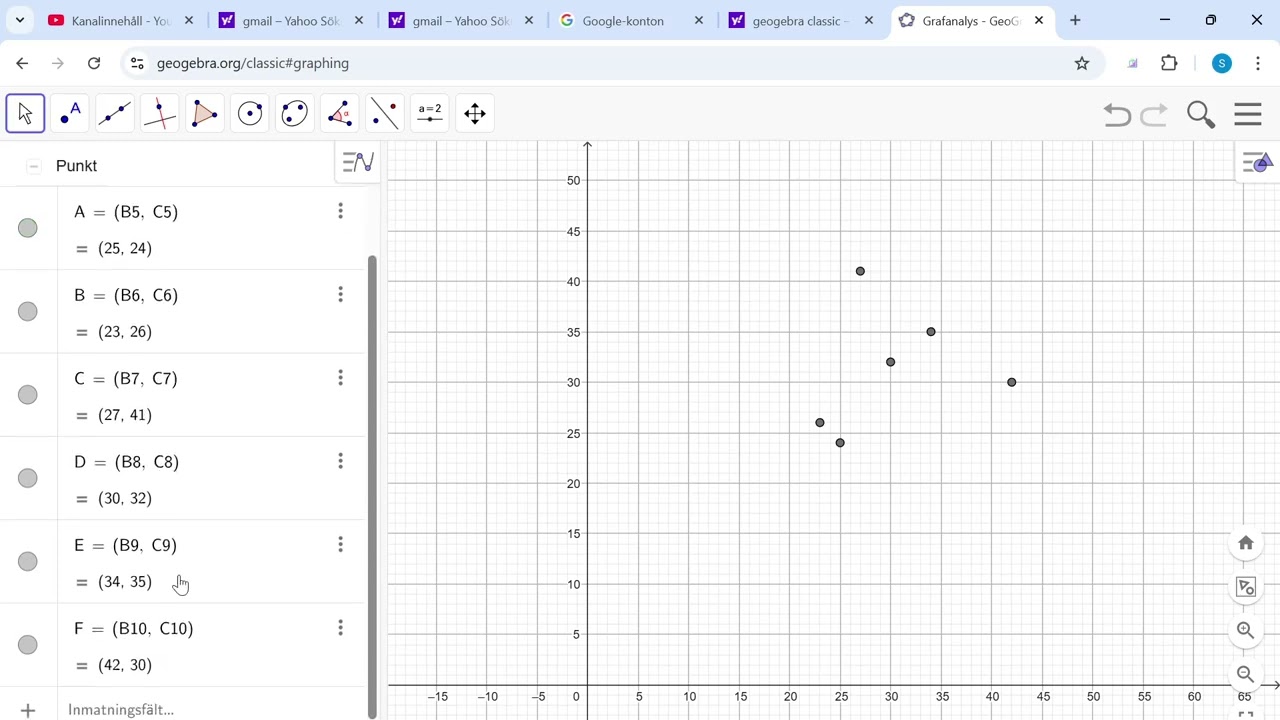Screen dimensions: 1280x720
Task: Select the Move Graphics View tool
Action: pyautogui.click(x=475, y=114)
